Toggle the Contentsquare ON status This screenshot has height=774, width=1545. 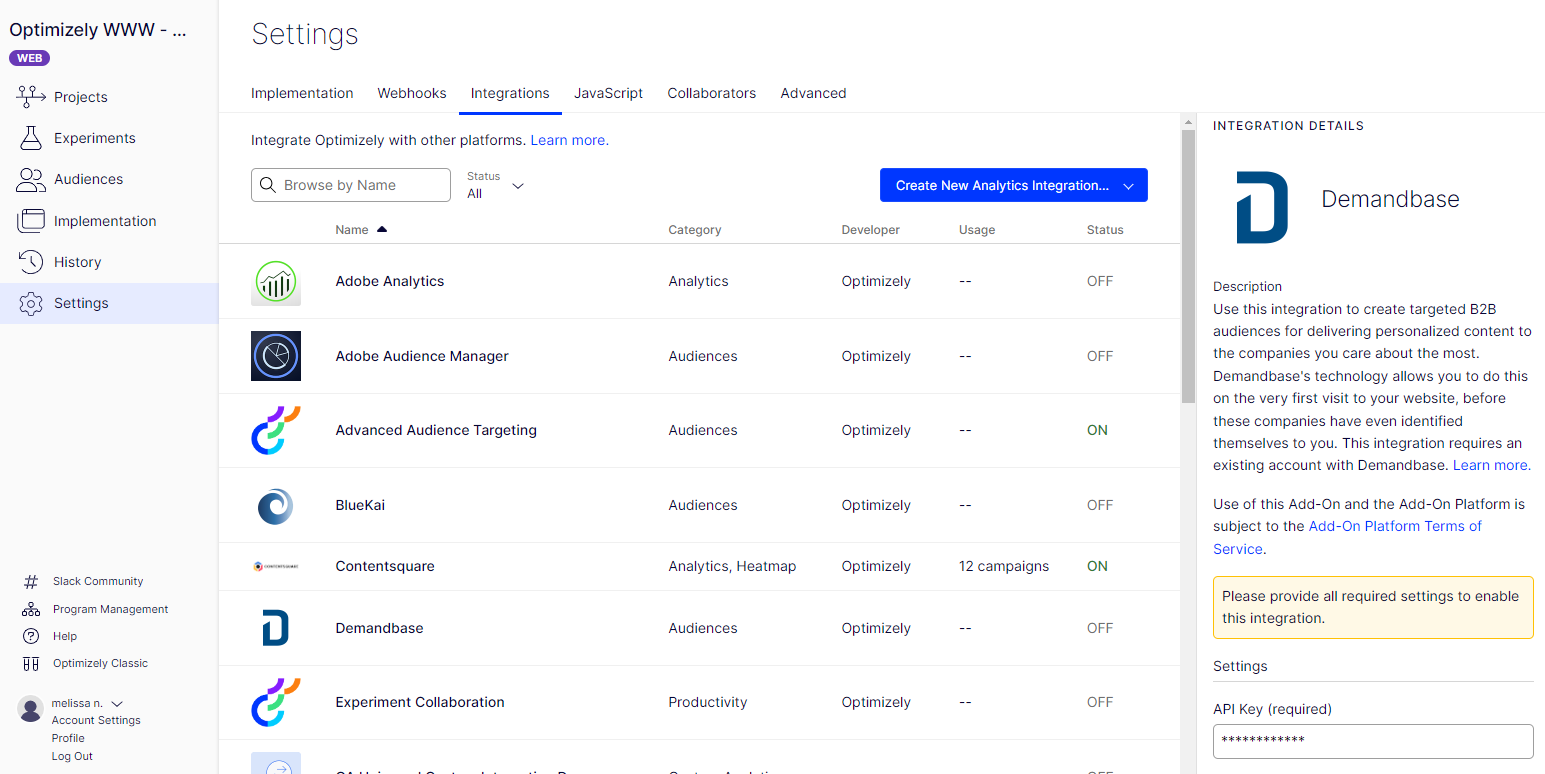pos(1097,566)
